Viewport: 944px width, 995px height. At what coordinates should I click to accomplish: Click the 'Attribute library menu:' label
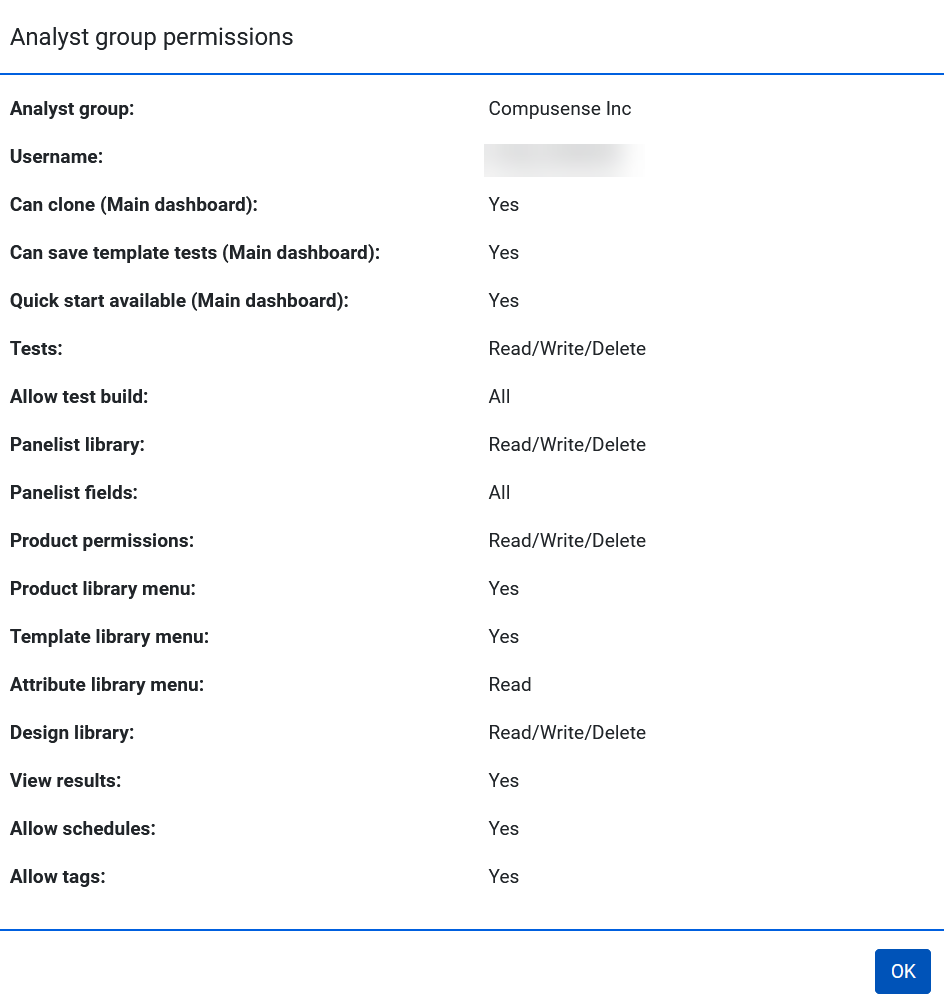107,685
